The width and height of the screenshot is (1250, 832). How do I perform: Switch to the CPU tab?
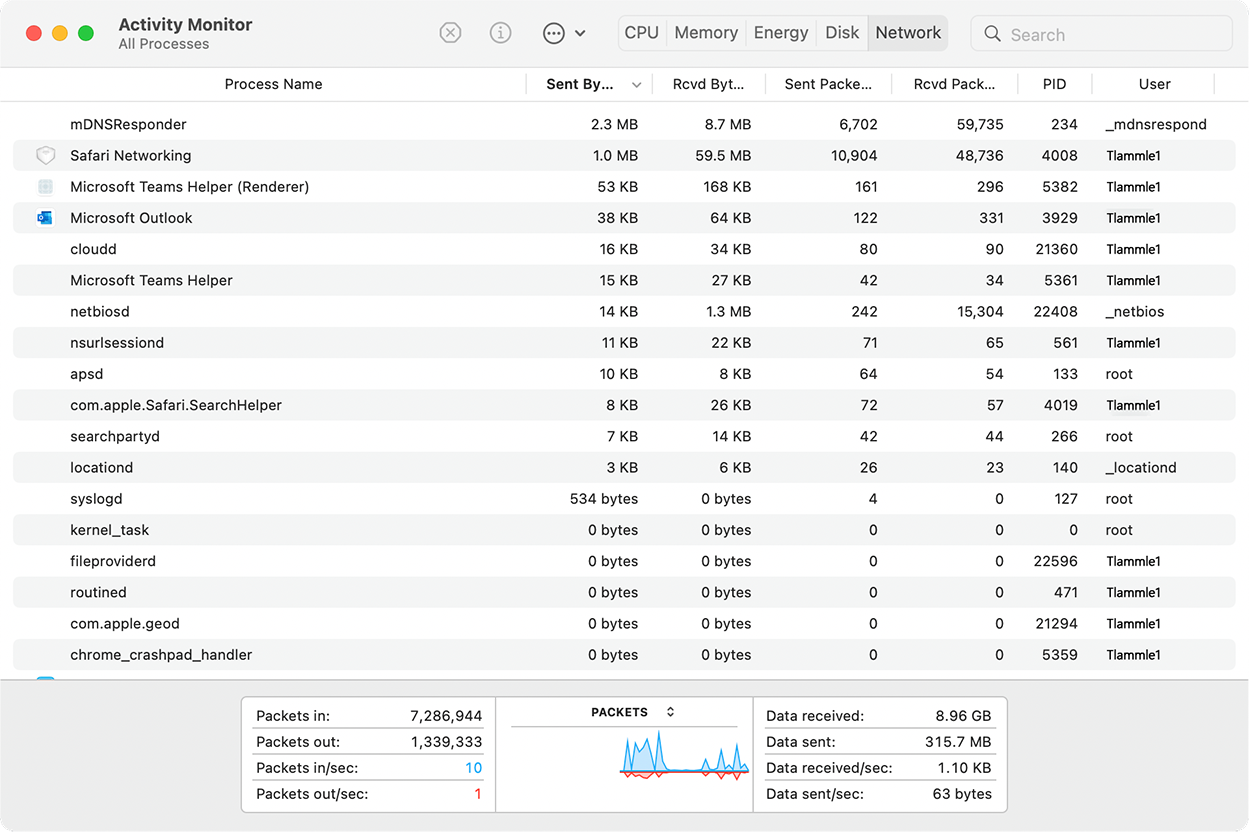641,32
